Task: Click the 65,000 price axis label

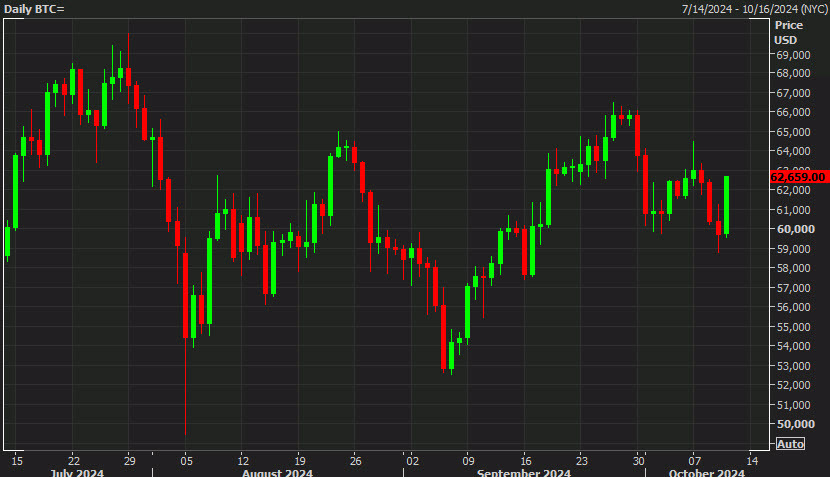Action: (x=791, y=132)
